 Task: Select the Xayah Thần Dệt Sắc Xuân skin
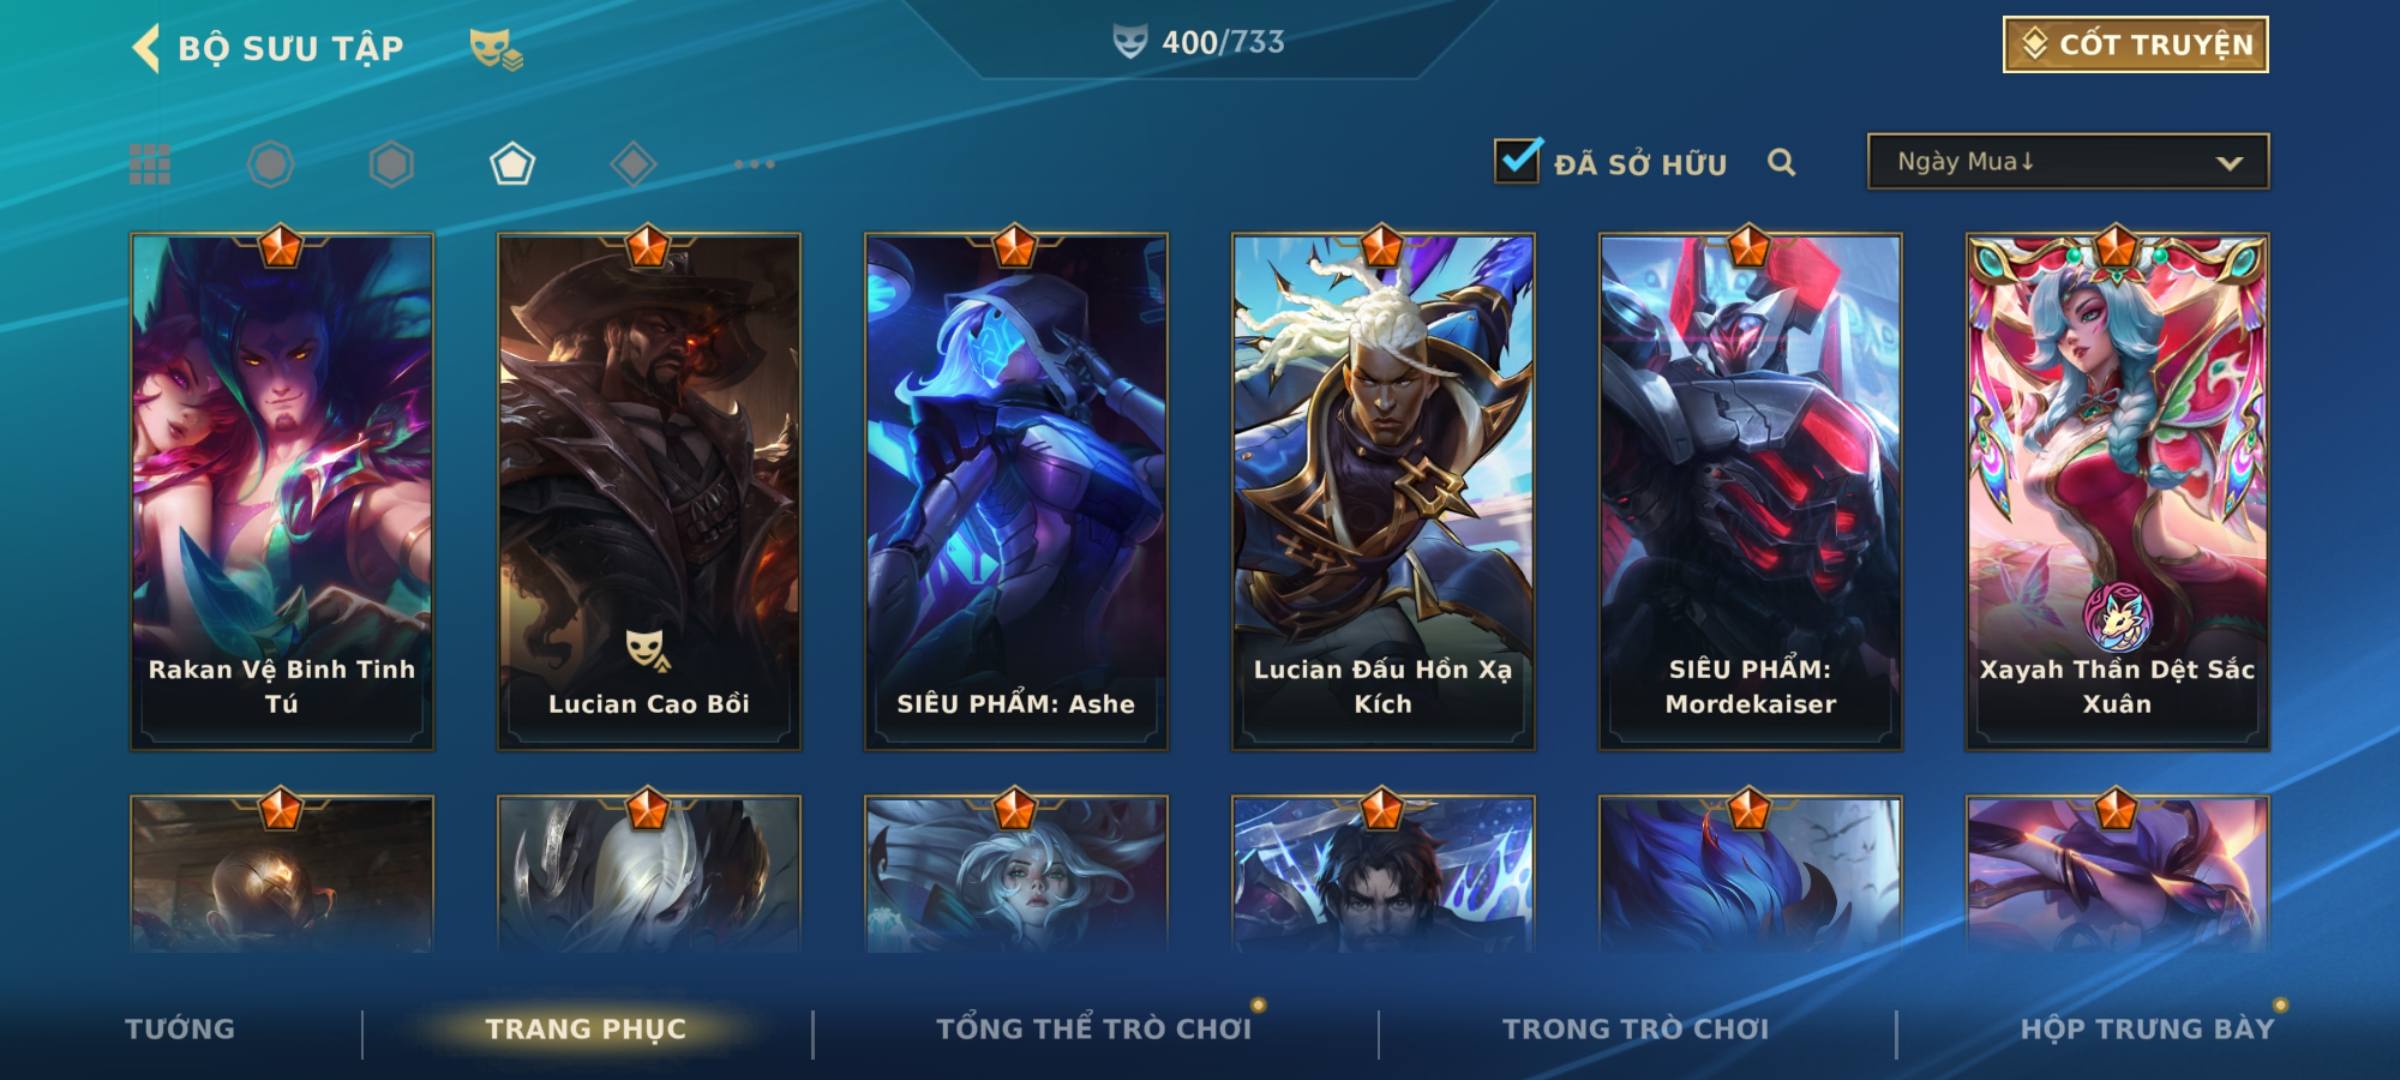(2117, 491)
